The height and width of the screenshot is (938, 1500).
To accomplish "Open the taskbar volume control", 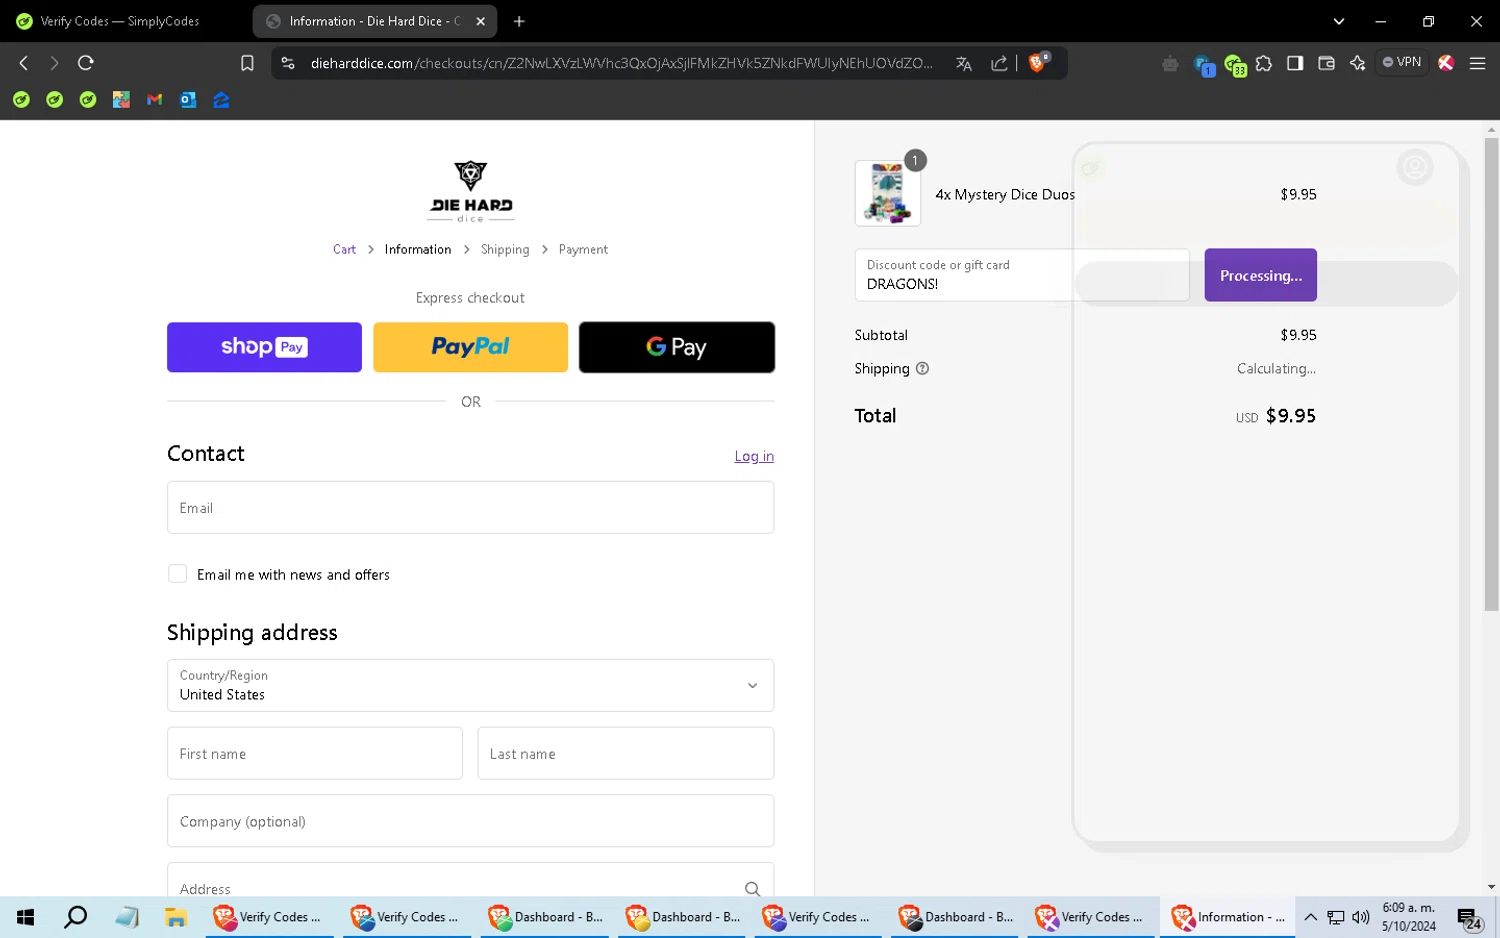I will 1360,917.
